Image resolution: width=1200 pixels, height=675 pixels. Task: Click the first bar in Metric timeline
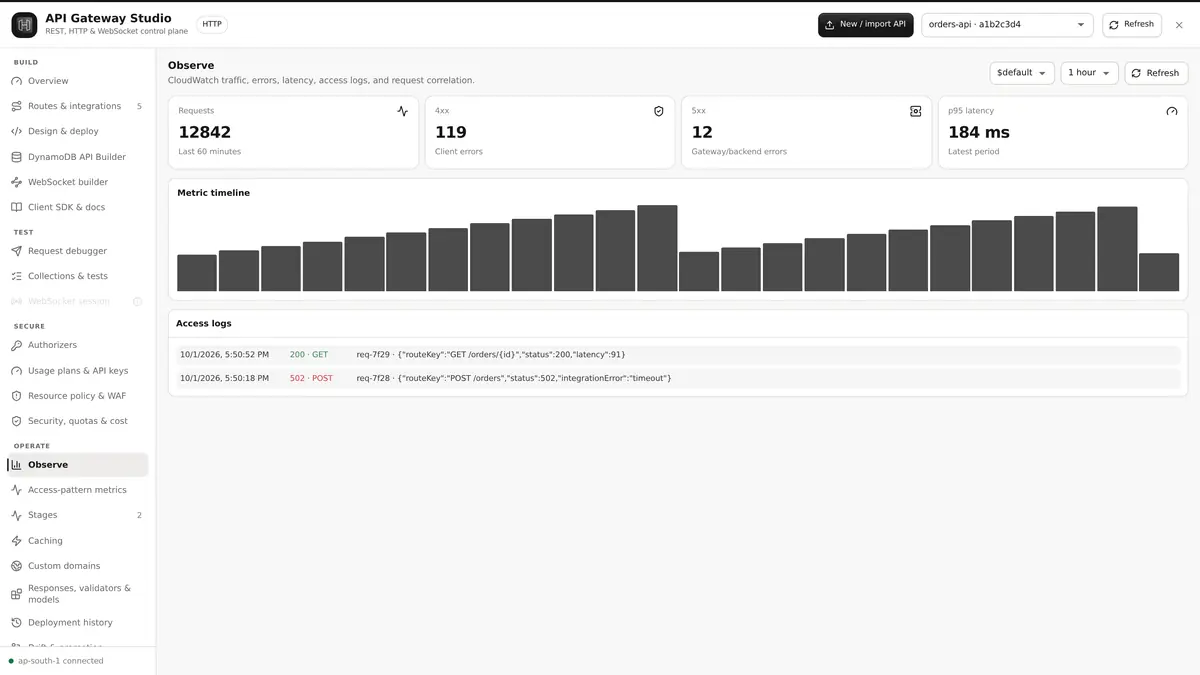click(197, 273)
